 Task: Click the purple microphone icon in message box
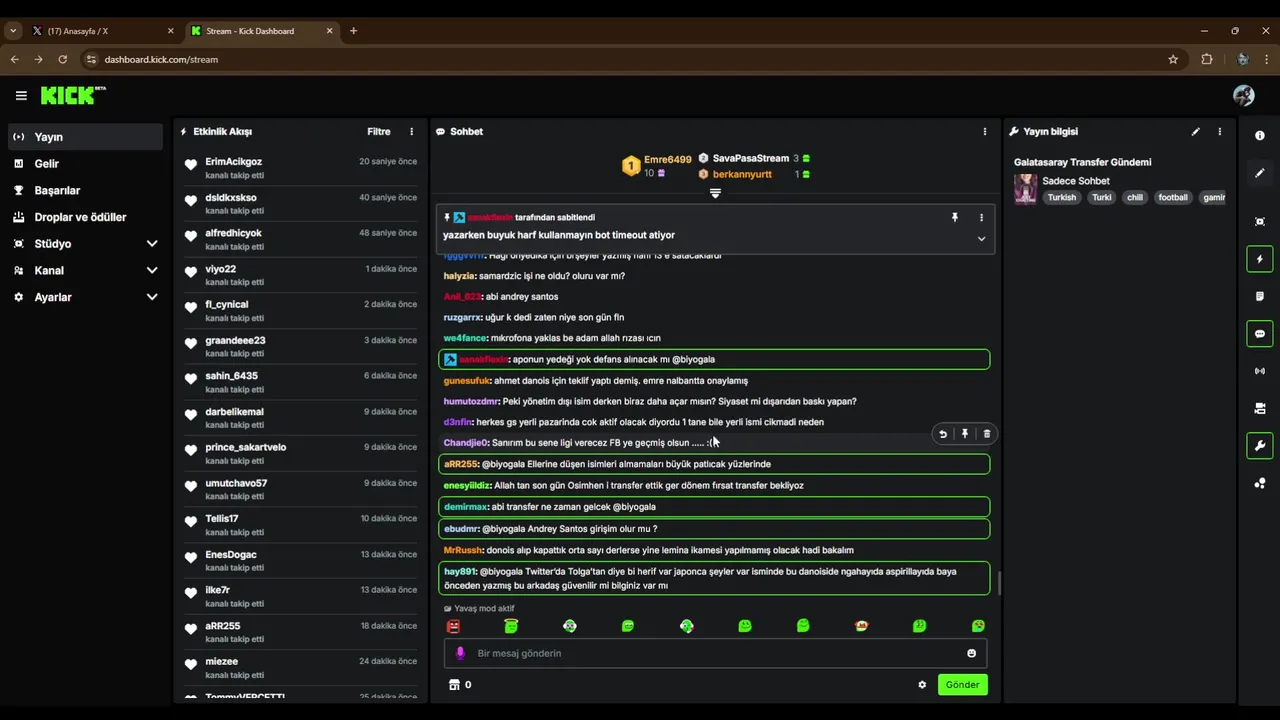pos(460,653)
